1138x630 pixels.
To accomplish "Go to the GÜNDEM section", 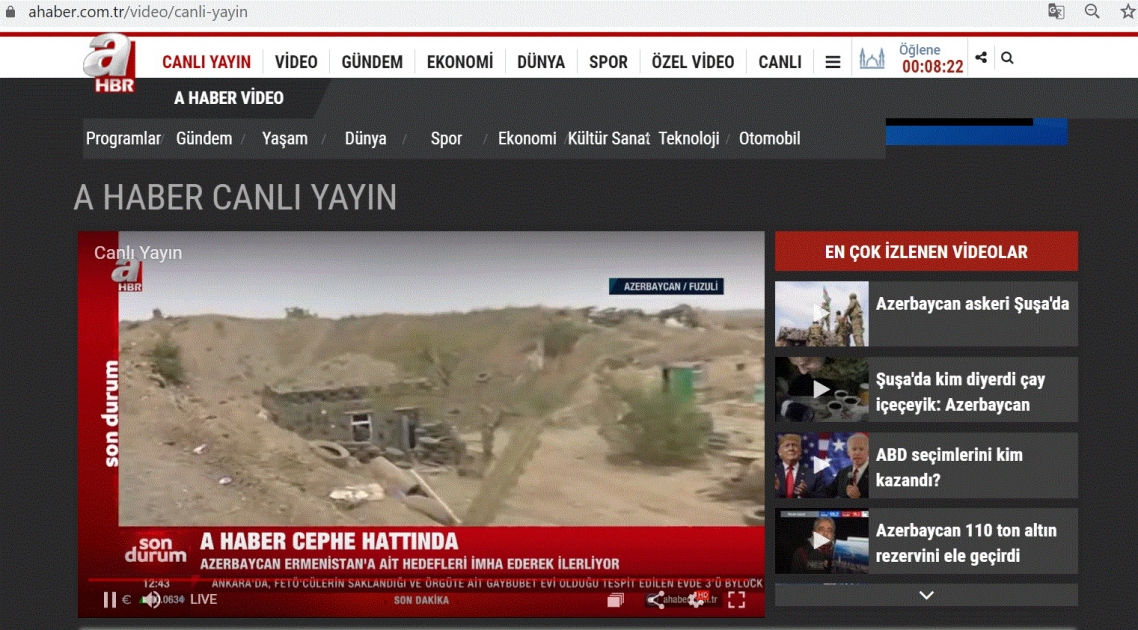I will (x=372, y=62).
